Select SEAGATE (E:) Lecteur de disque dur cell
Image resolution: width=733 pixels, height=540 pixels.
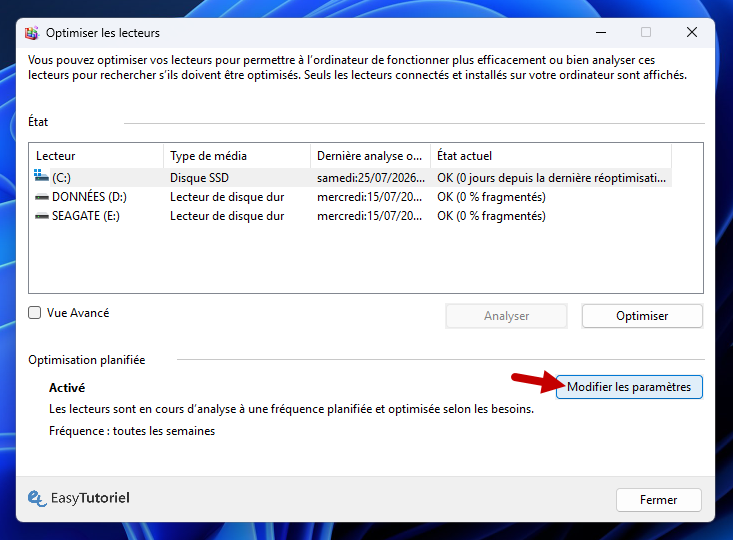227,216
